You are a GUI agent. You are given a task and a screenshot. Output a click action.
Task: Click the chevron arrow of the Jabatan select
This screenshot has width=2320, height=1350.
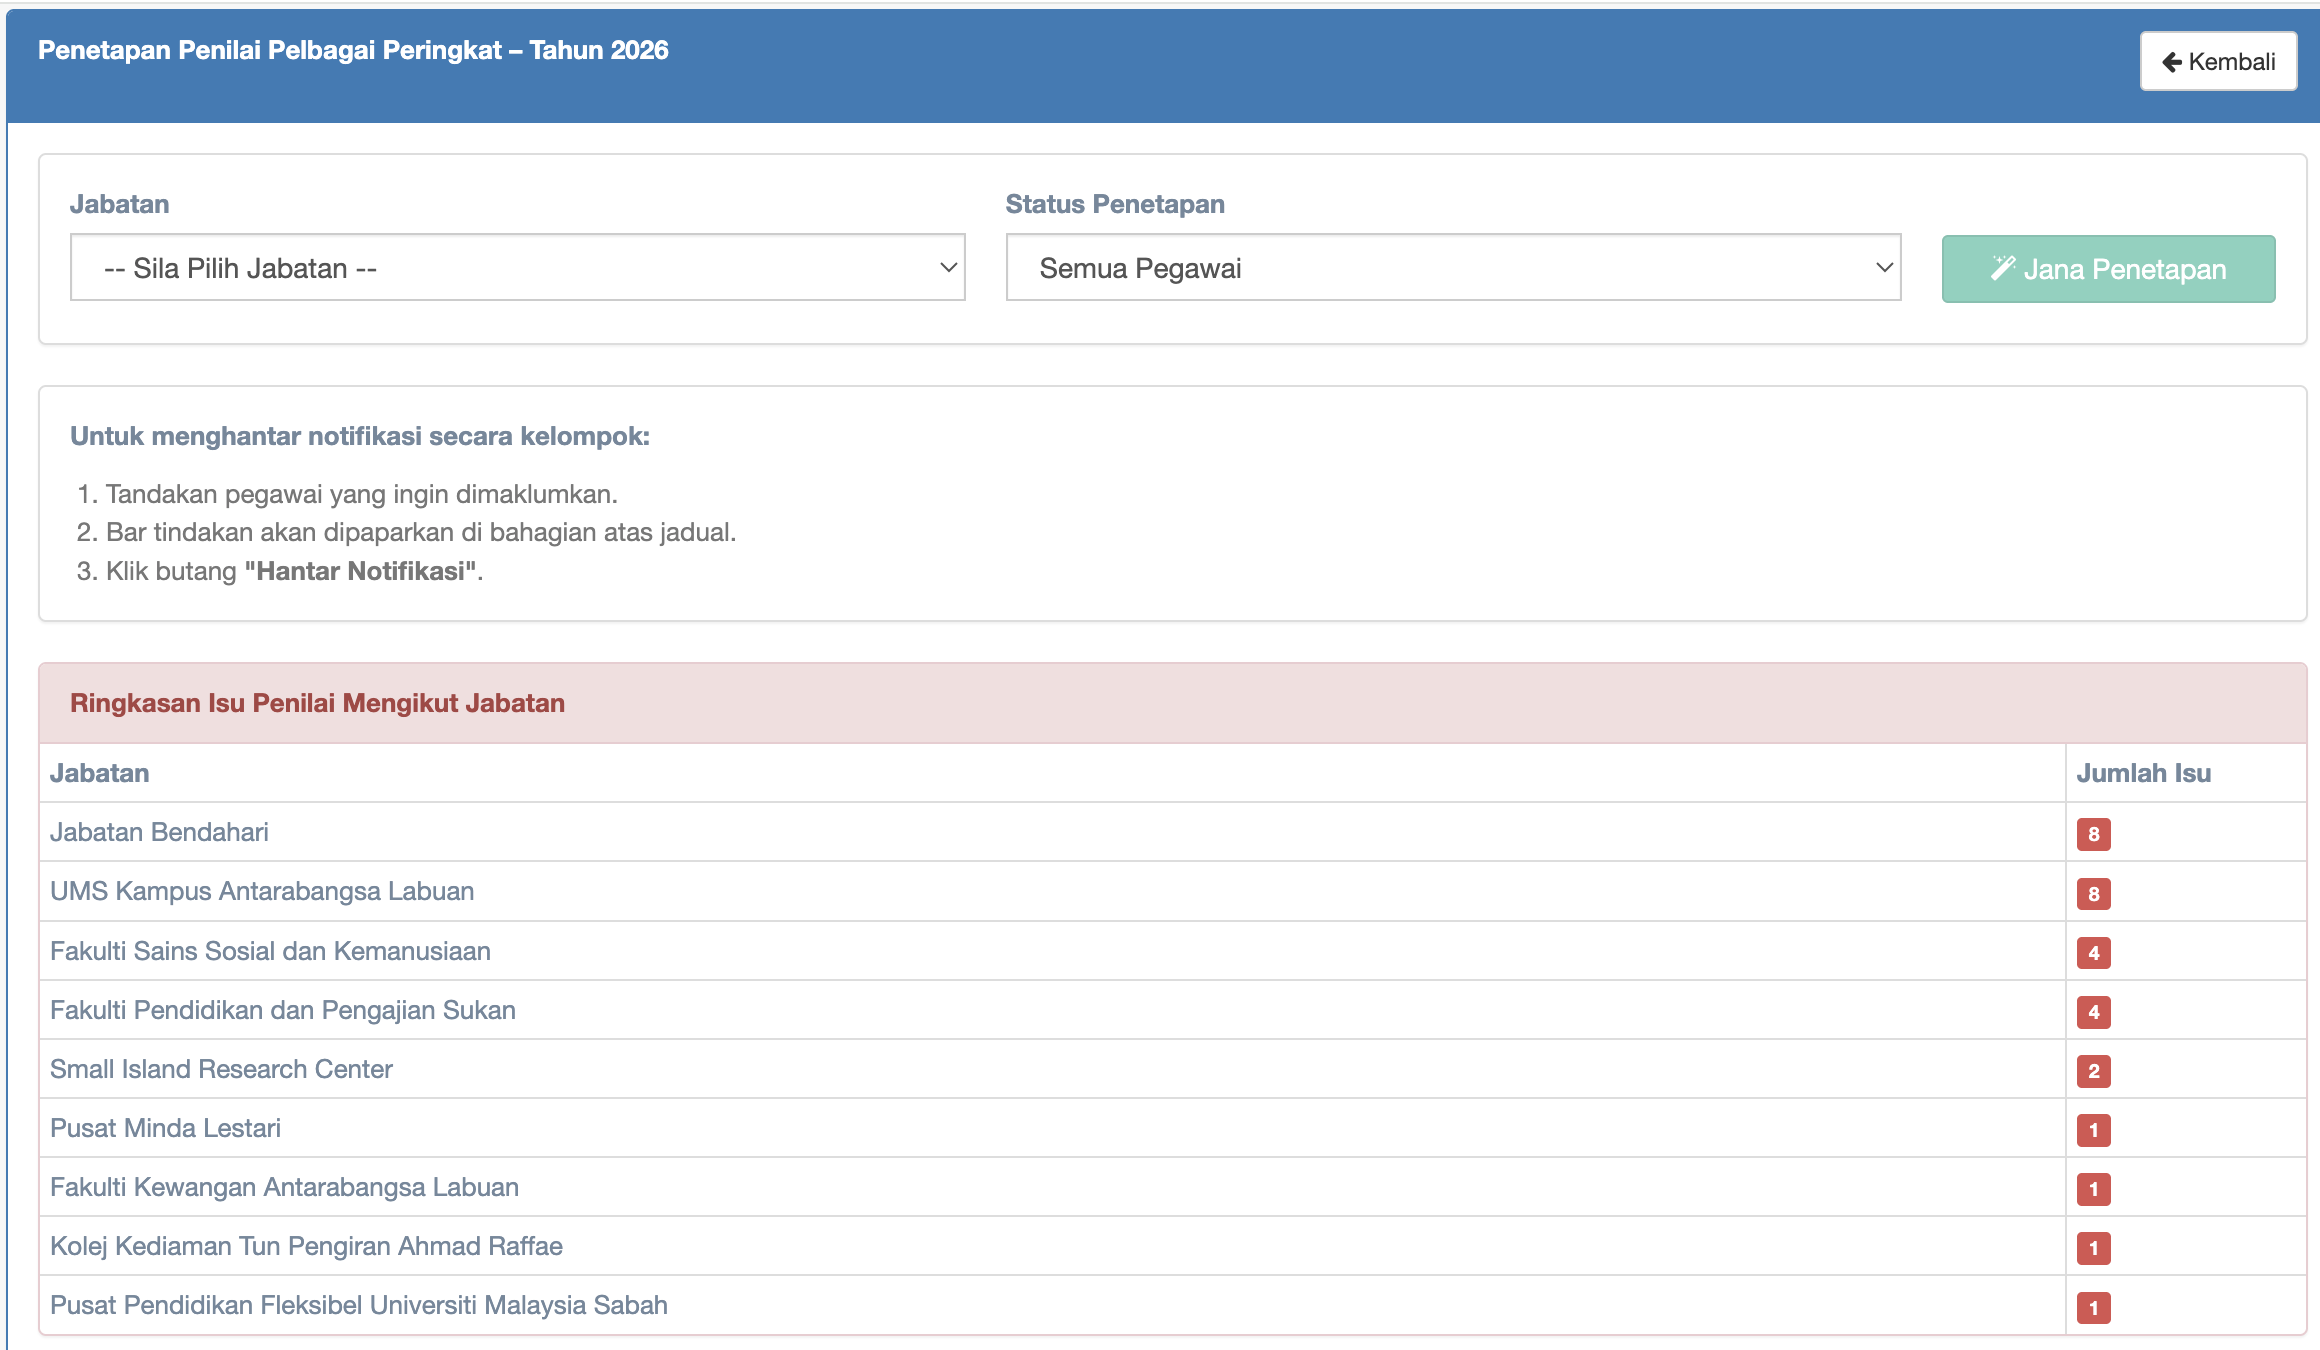948,268
